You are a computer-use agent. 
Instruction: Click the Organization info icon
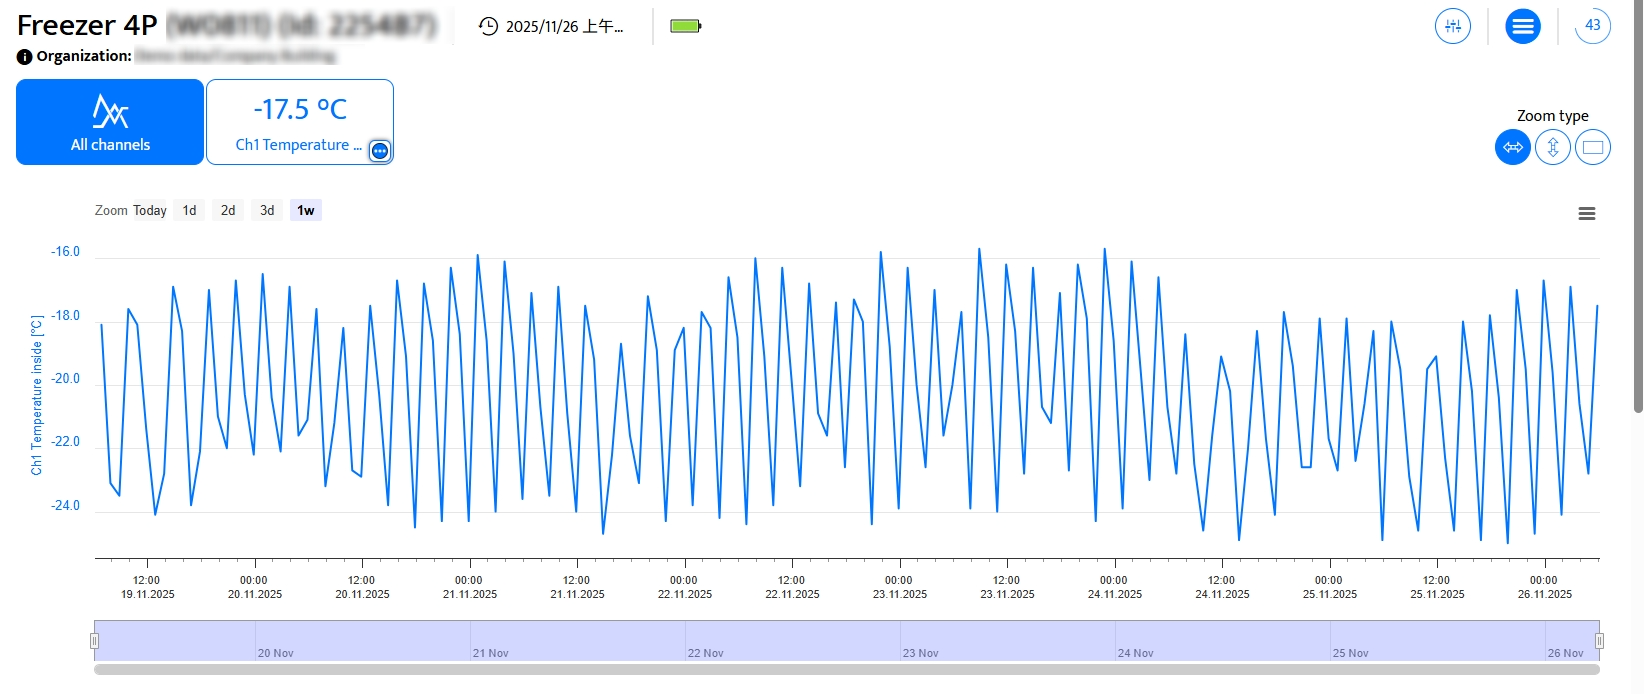point(25,57)
